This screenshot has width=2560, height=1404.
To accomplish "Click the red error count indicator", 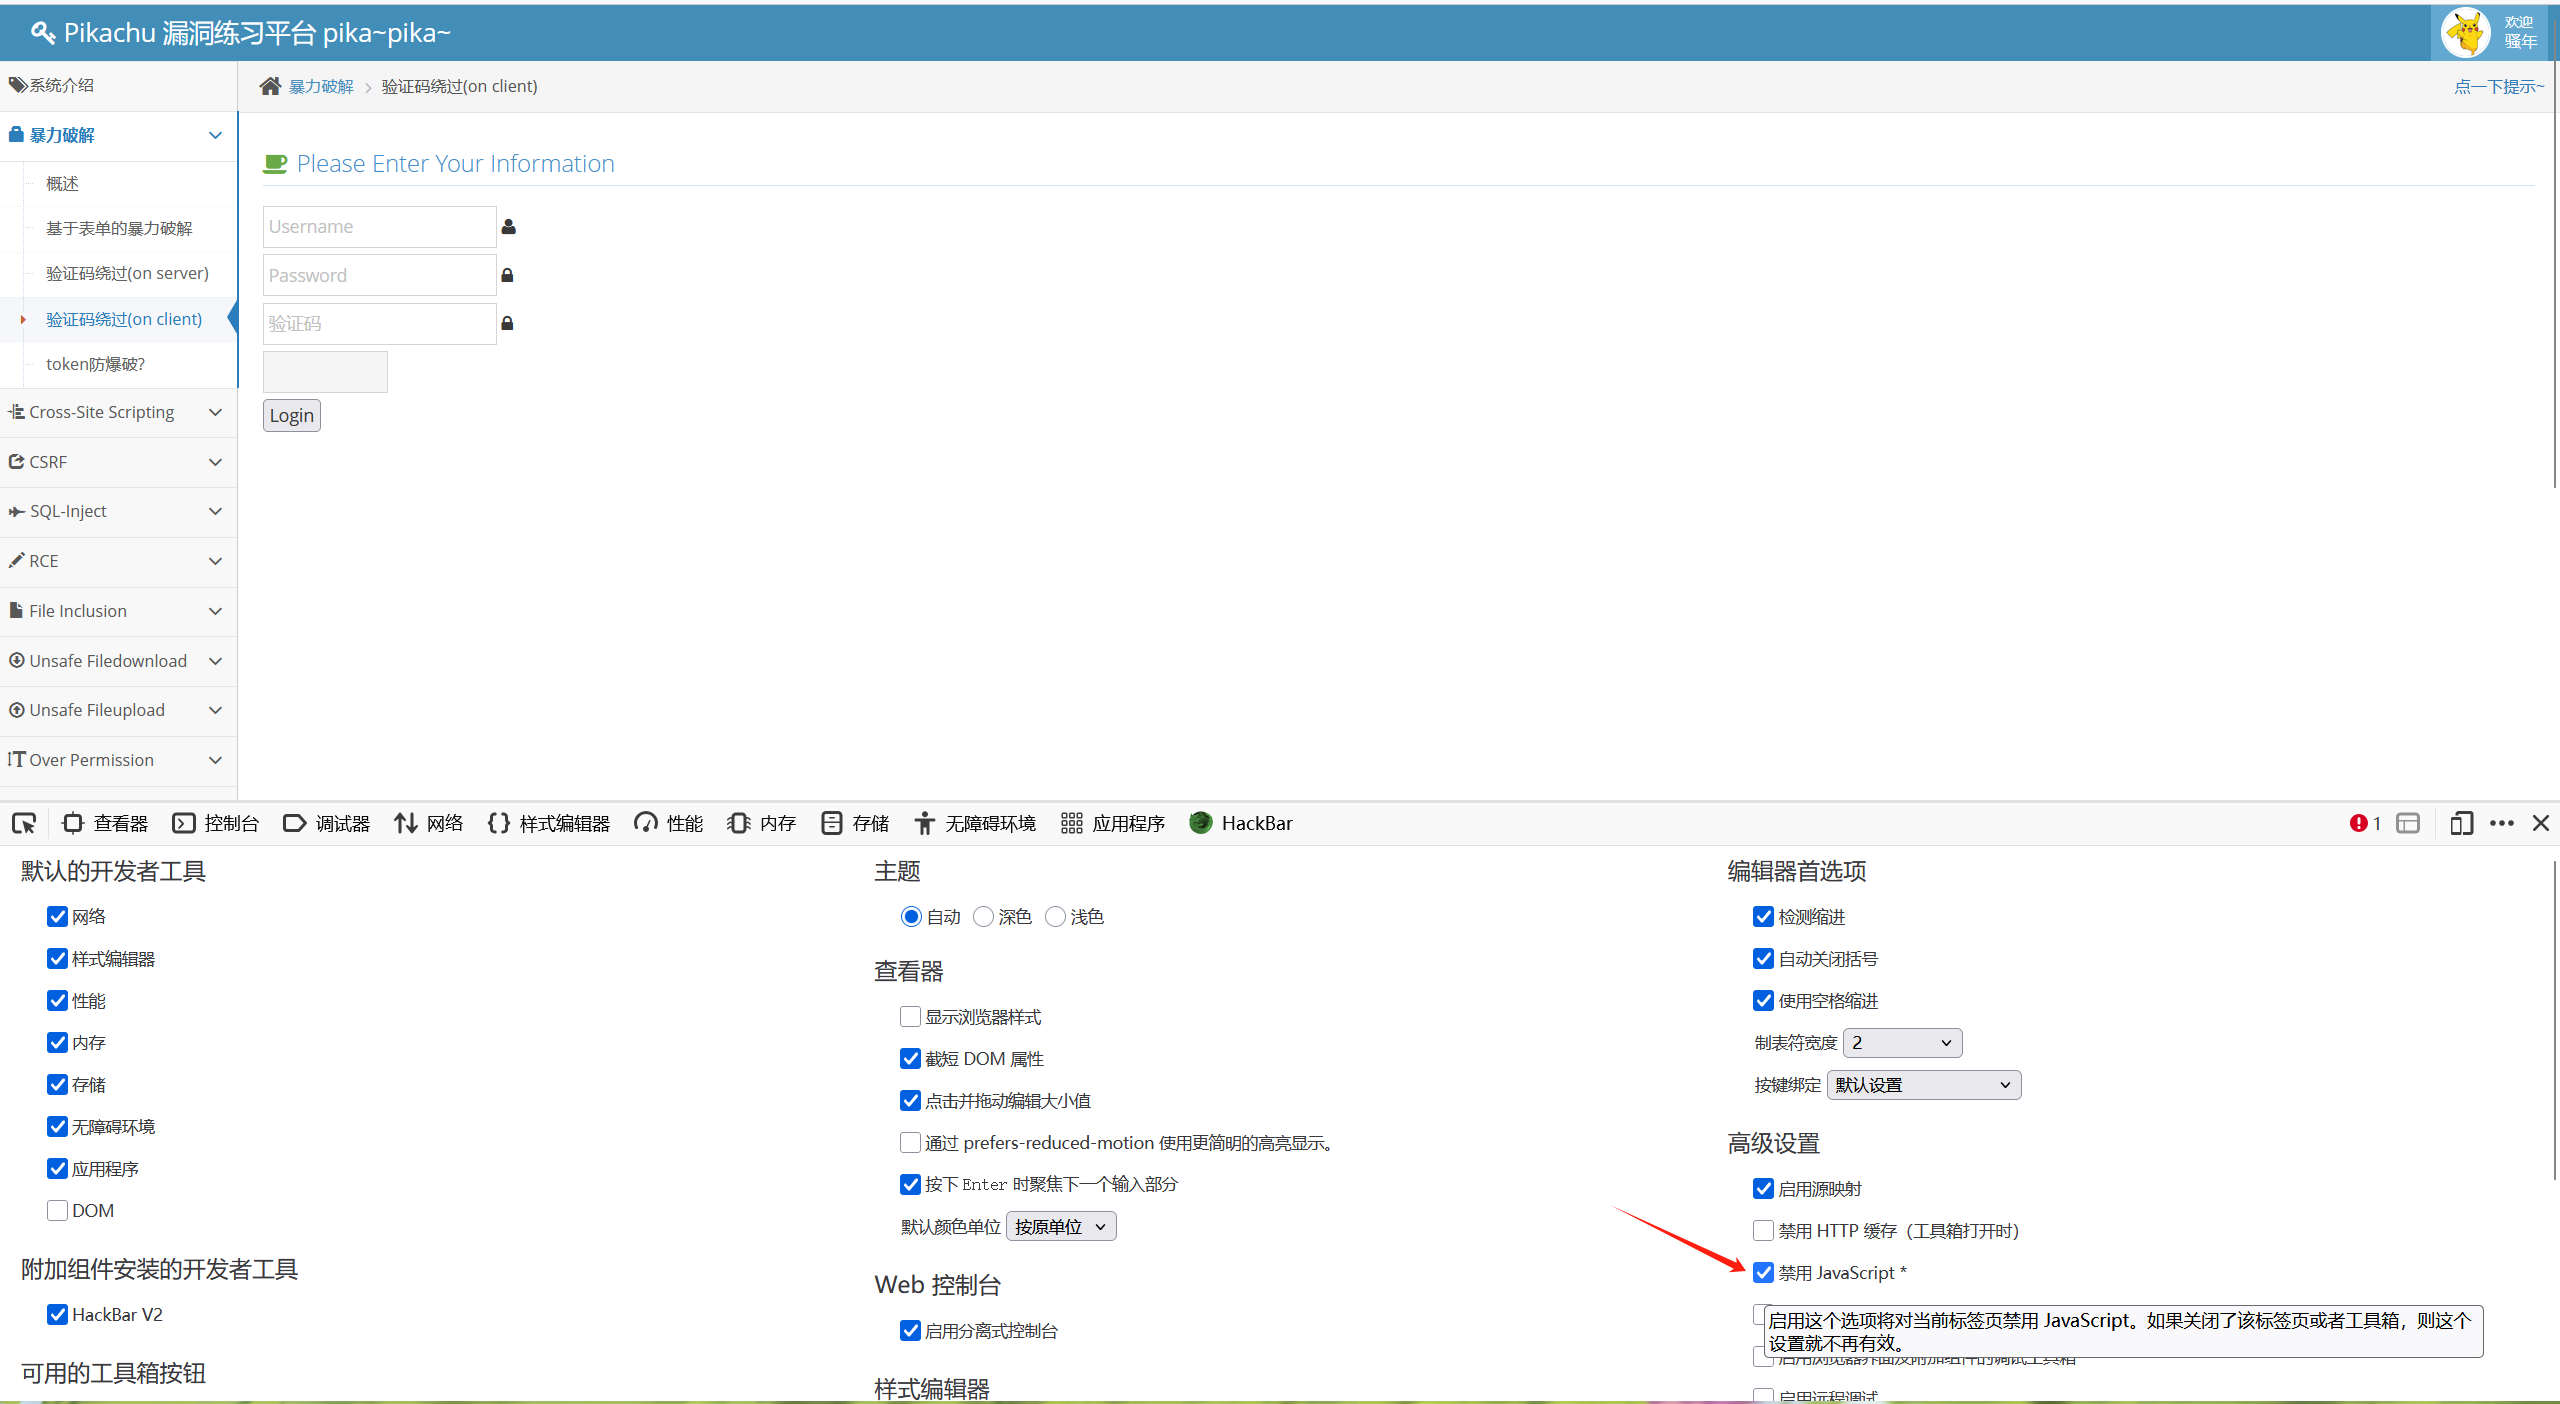I will click(x=2364, y=823).
